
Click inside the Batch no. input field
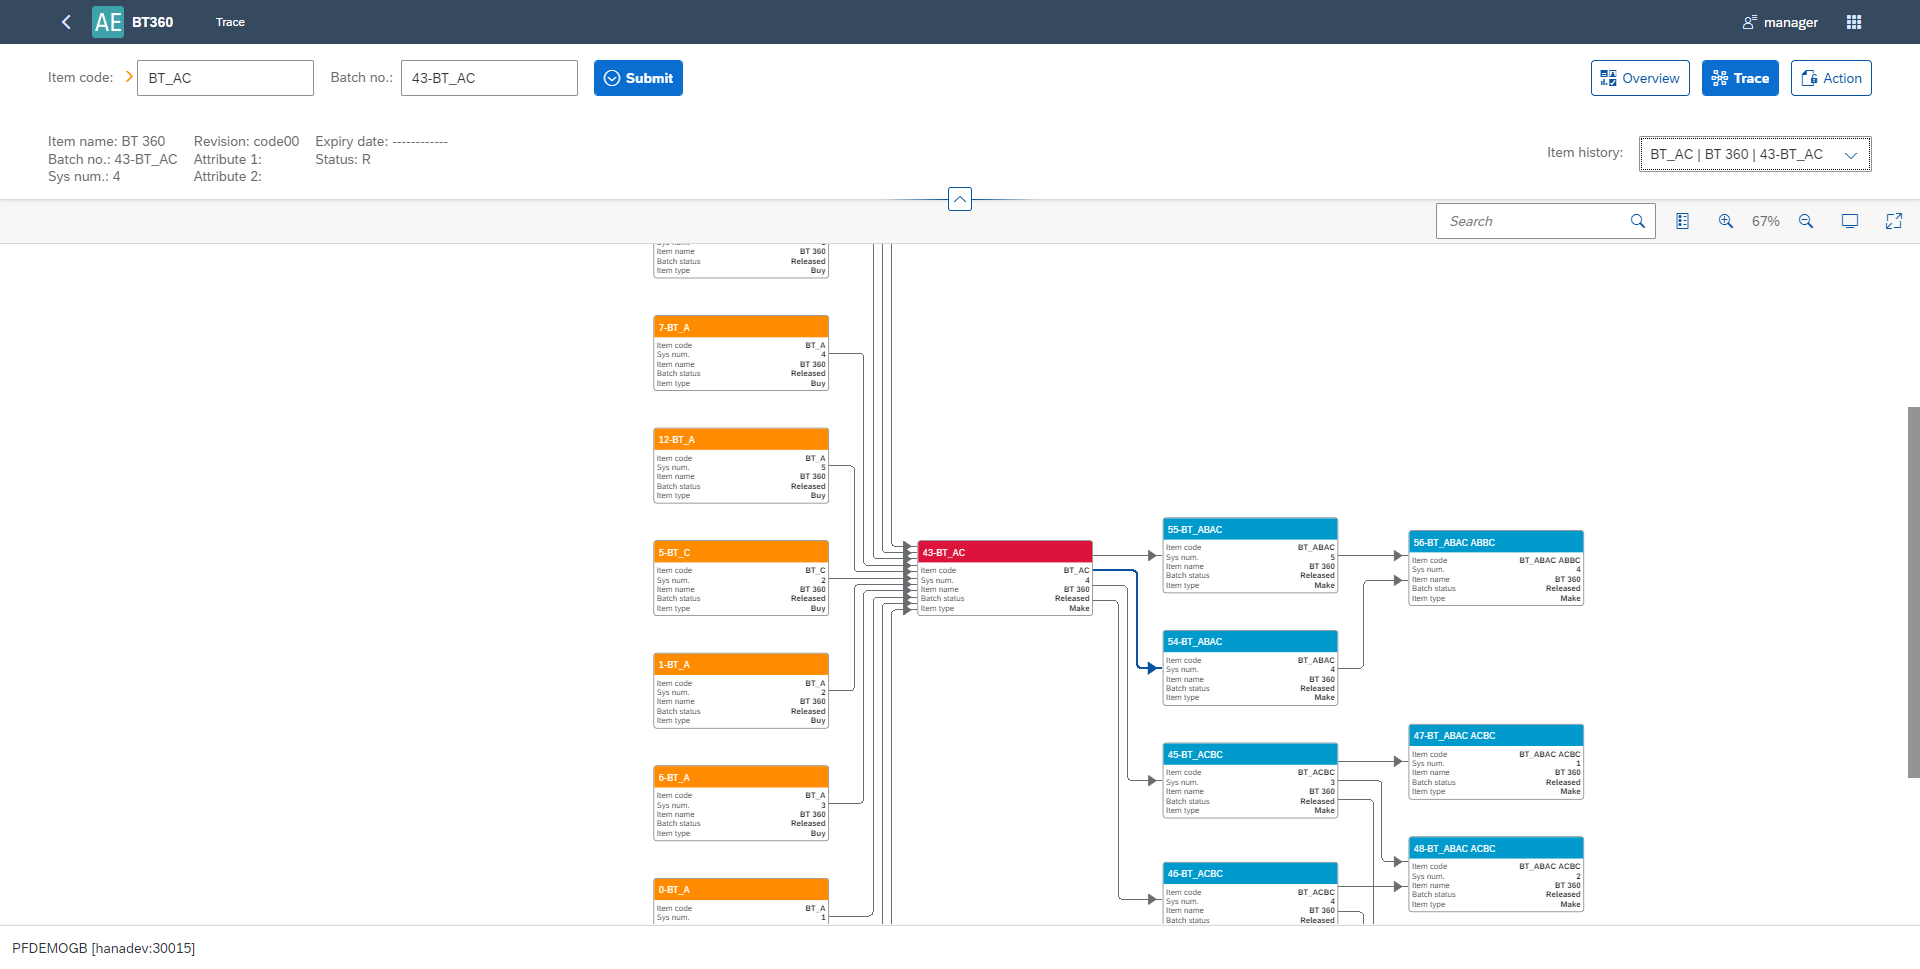point(488,77)
